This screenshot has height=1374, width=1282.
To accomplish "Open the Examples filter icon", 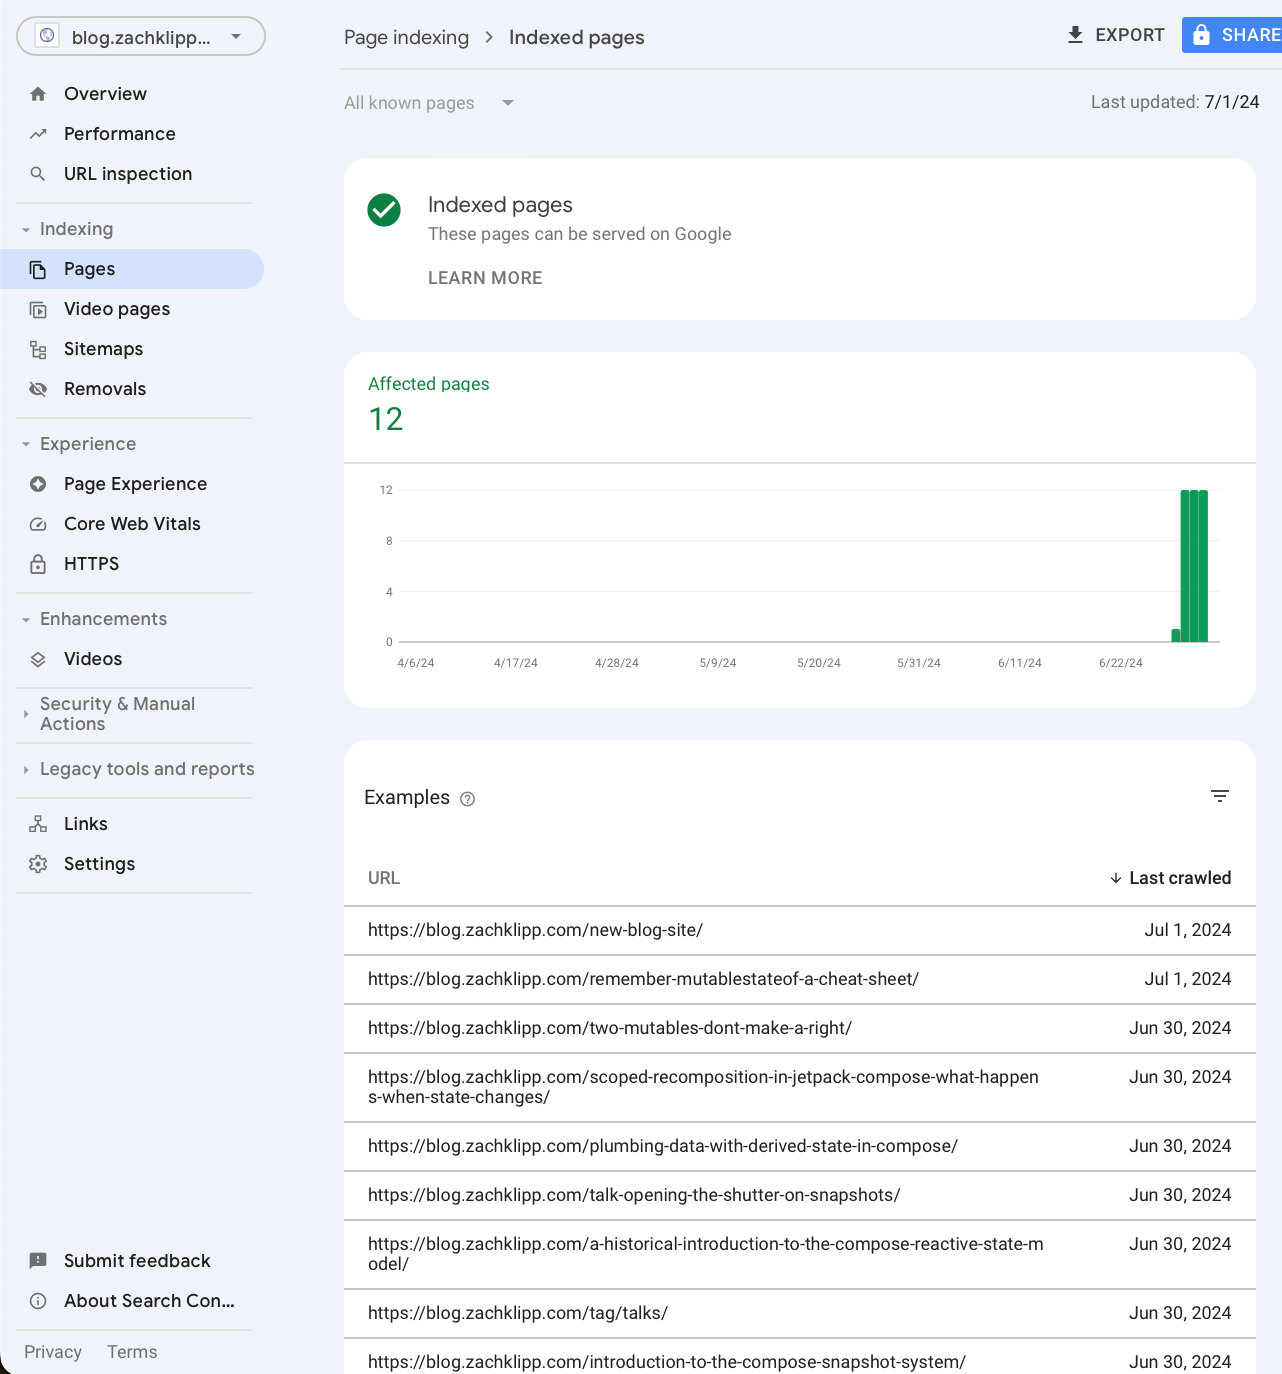I will click(1221, 796).
